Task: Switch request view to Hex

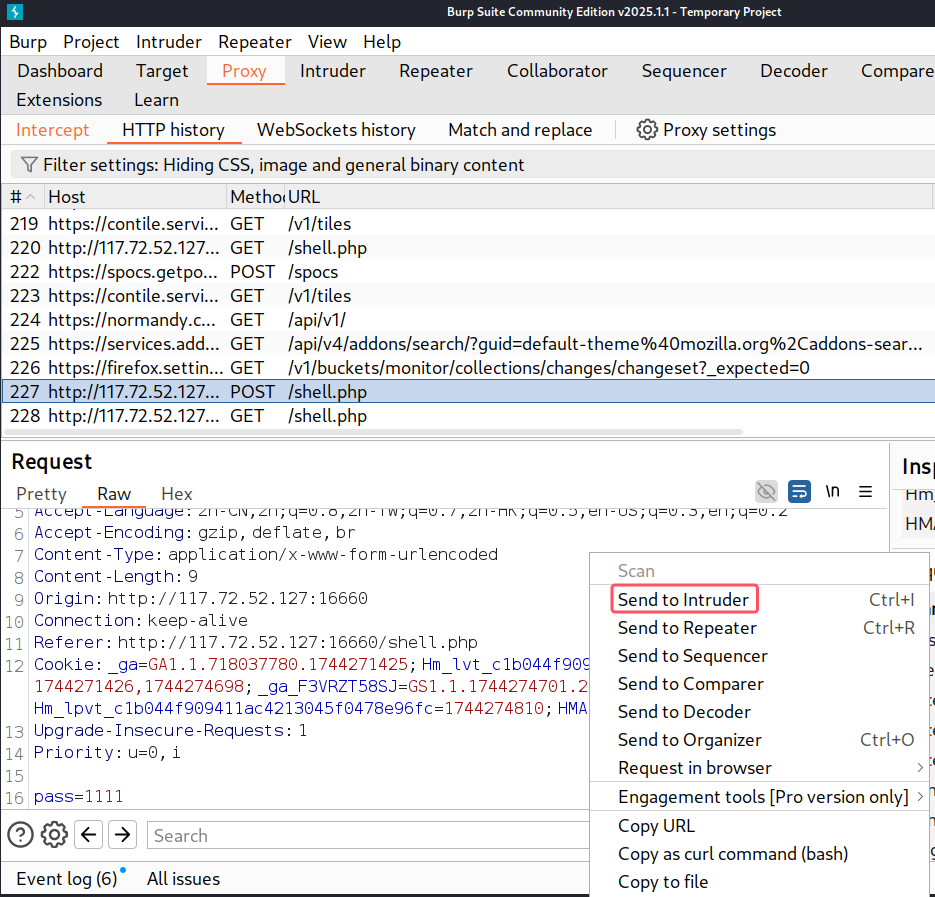Action: (x=177, y=493)
